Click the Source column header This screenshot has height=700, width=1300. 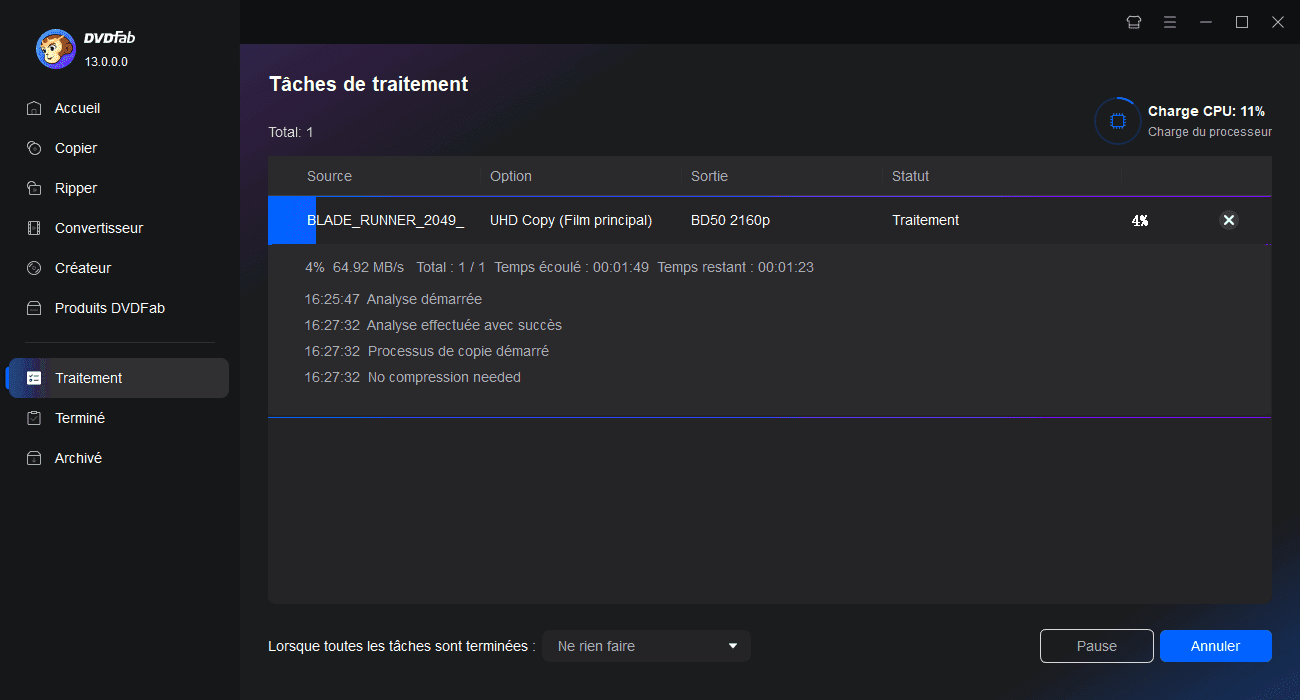(329, 176)
